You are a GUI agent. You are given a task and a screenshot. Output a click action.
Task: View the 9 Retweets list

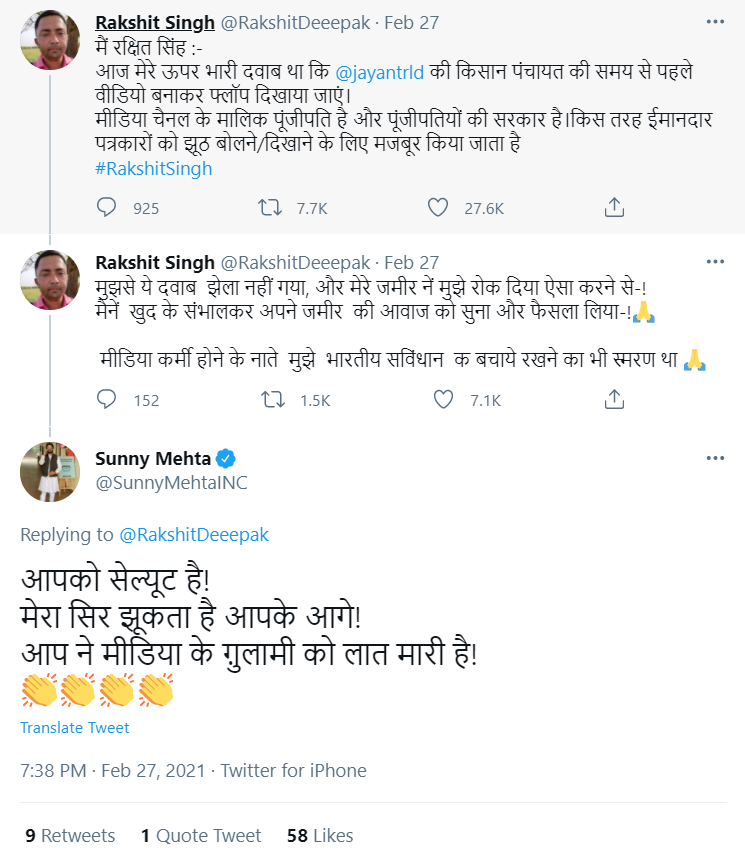click(x=70, y=835)
